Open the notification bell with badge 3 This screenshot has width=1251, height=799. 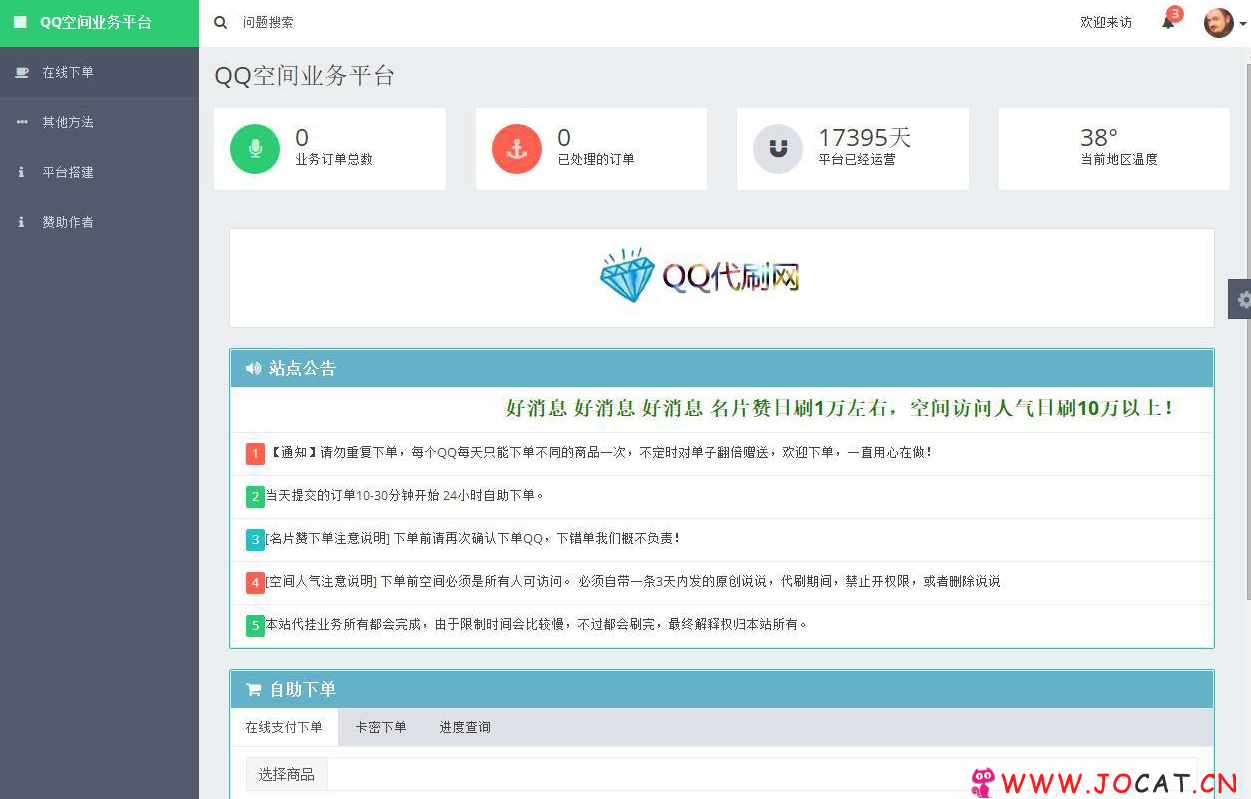pyautogui.click(x=1169, y=20)
